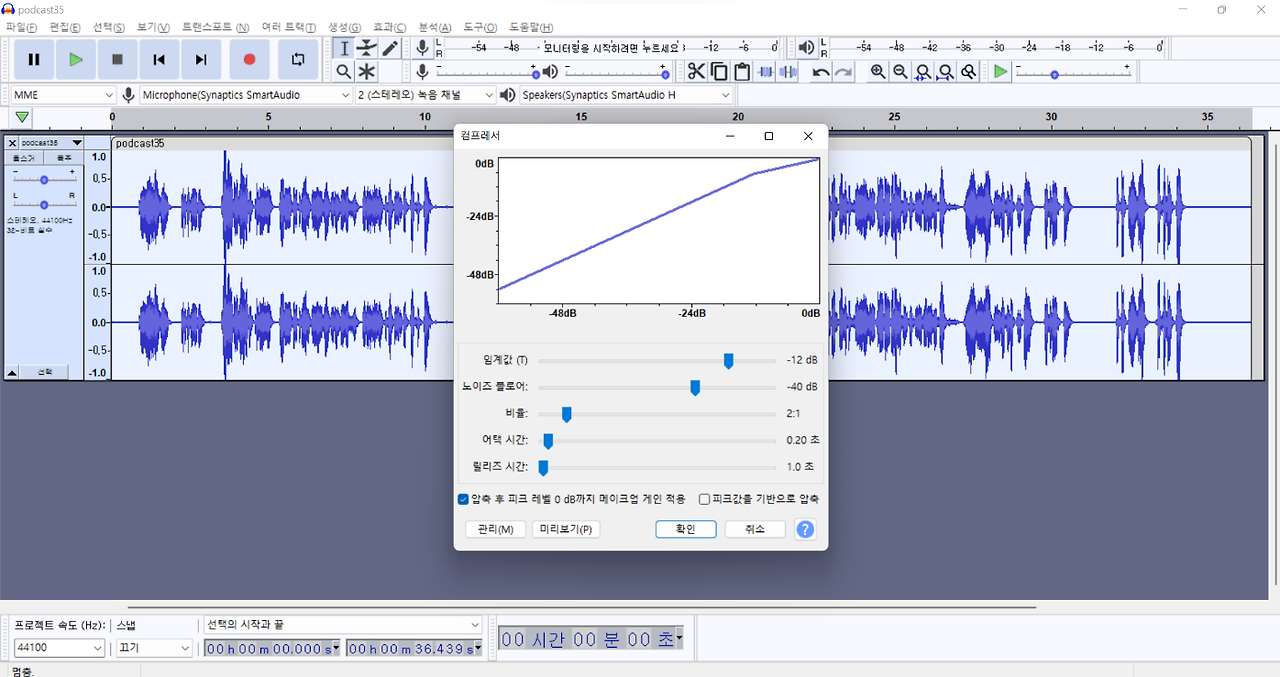Select the Draw pencil tool
The width and height of the screenshot is (1280, 677).
[x=390, y=48]
